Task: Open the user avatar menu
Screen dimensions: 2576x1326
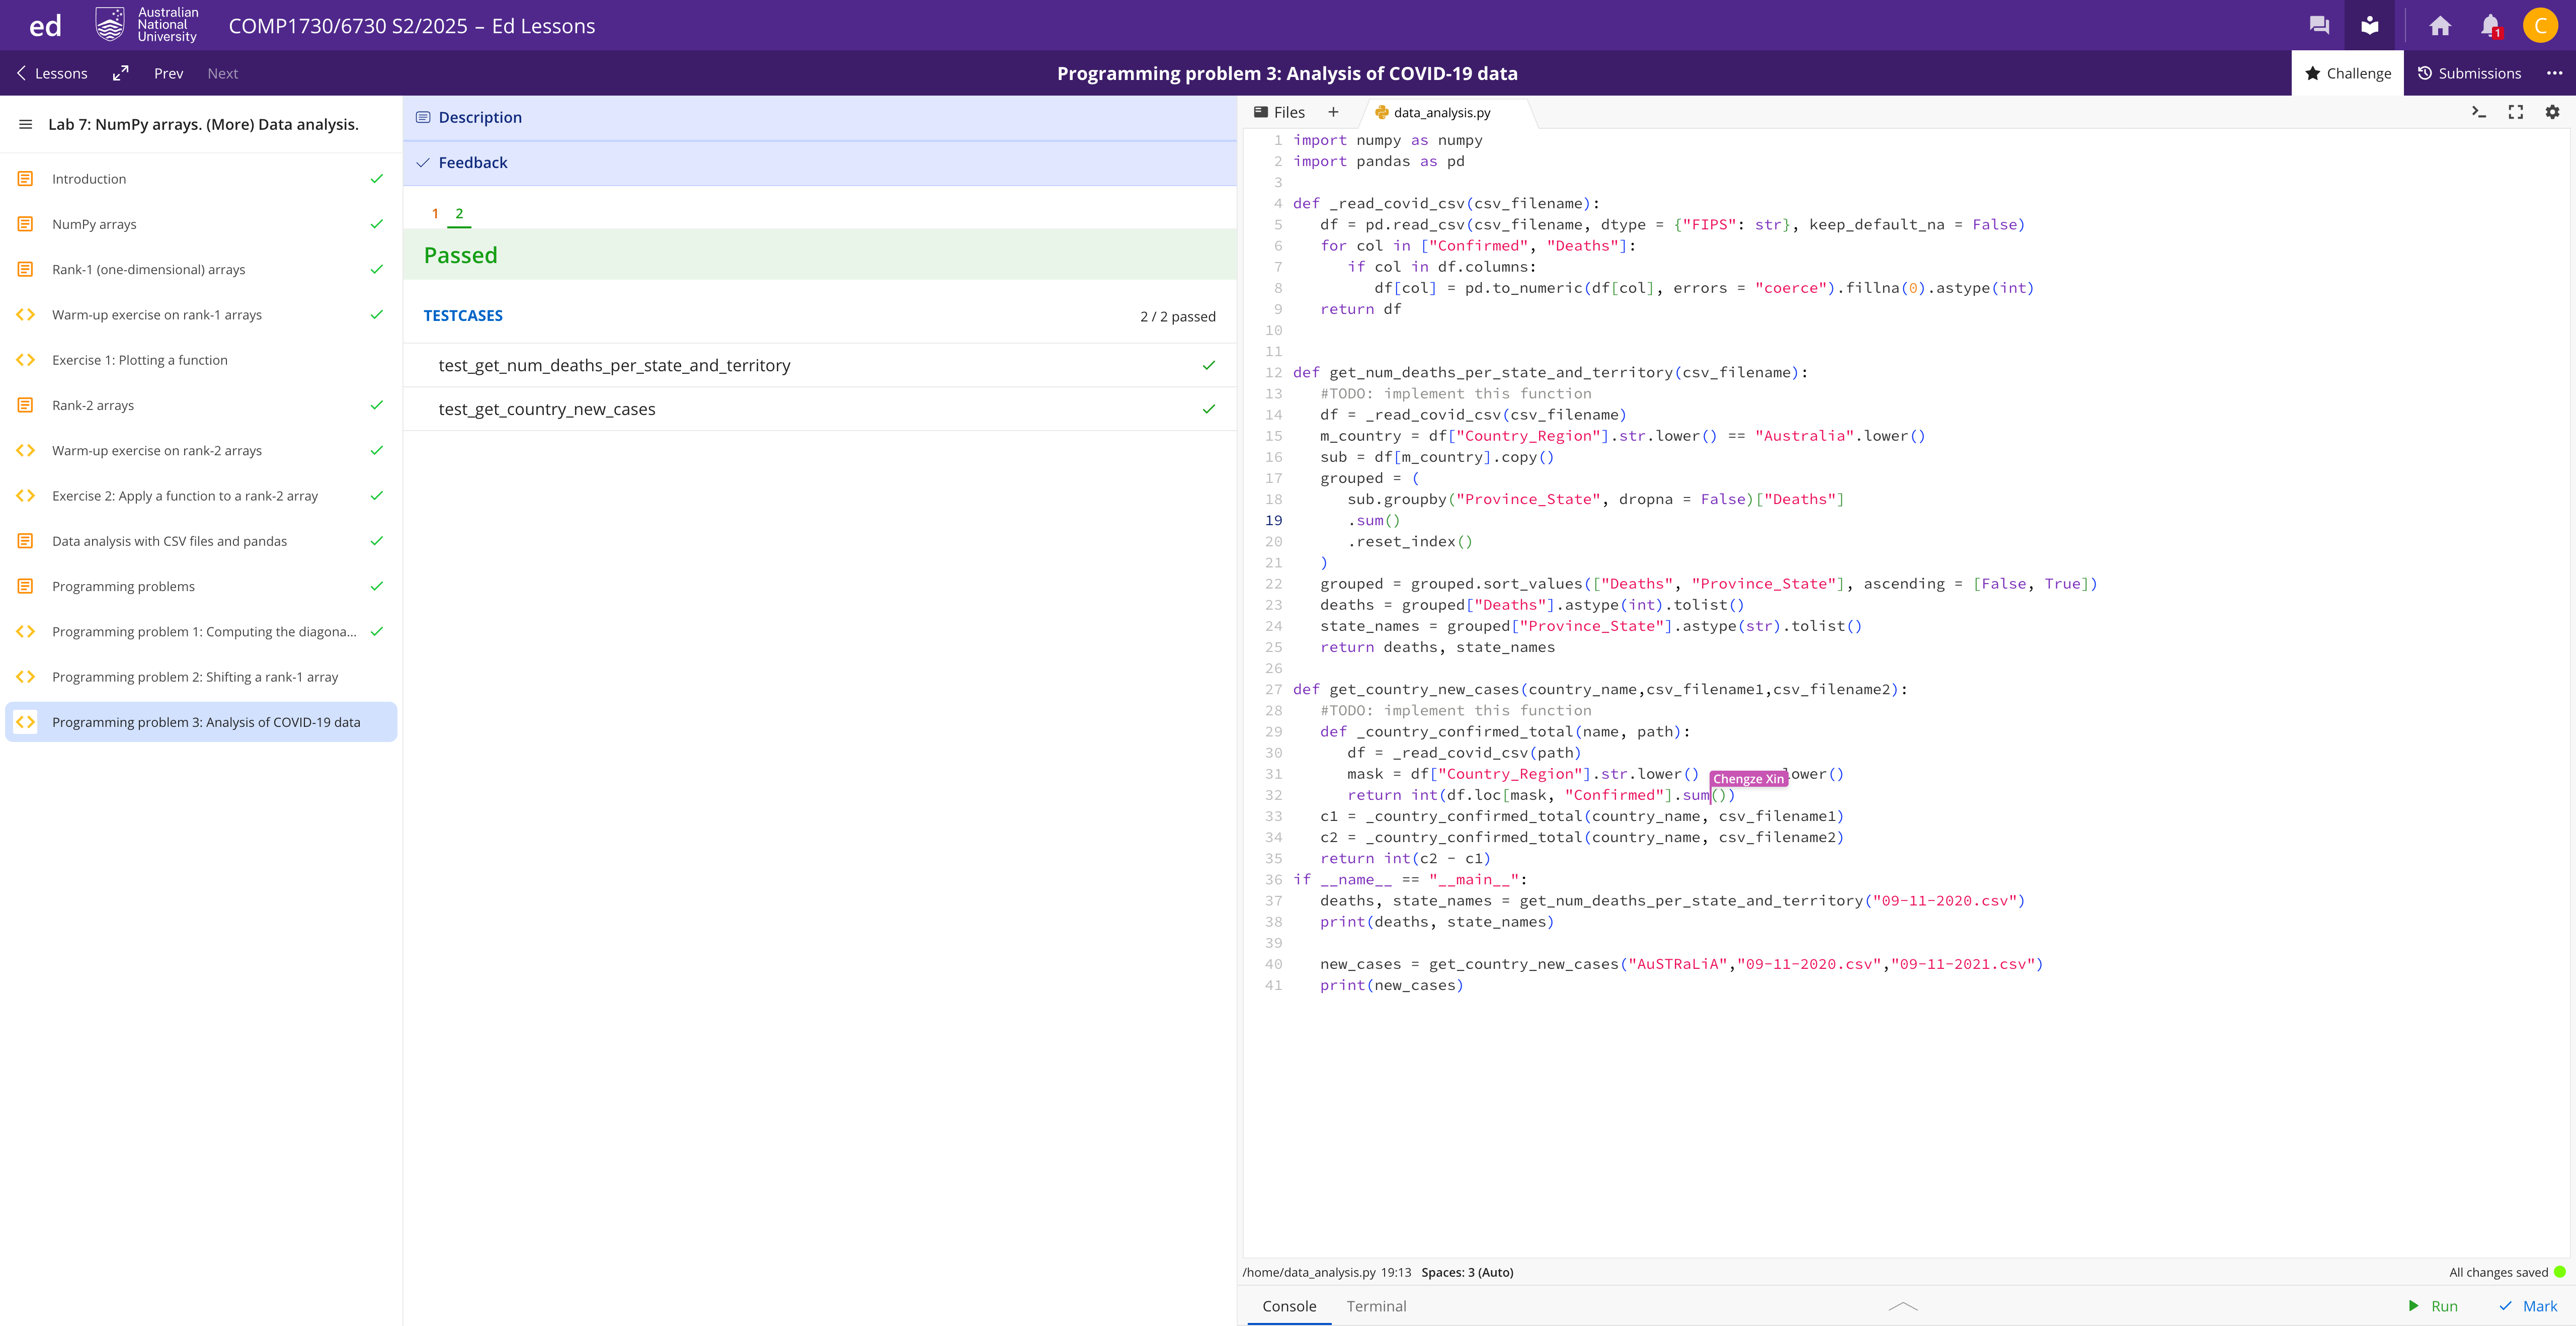Action: point(2540,25)
